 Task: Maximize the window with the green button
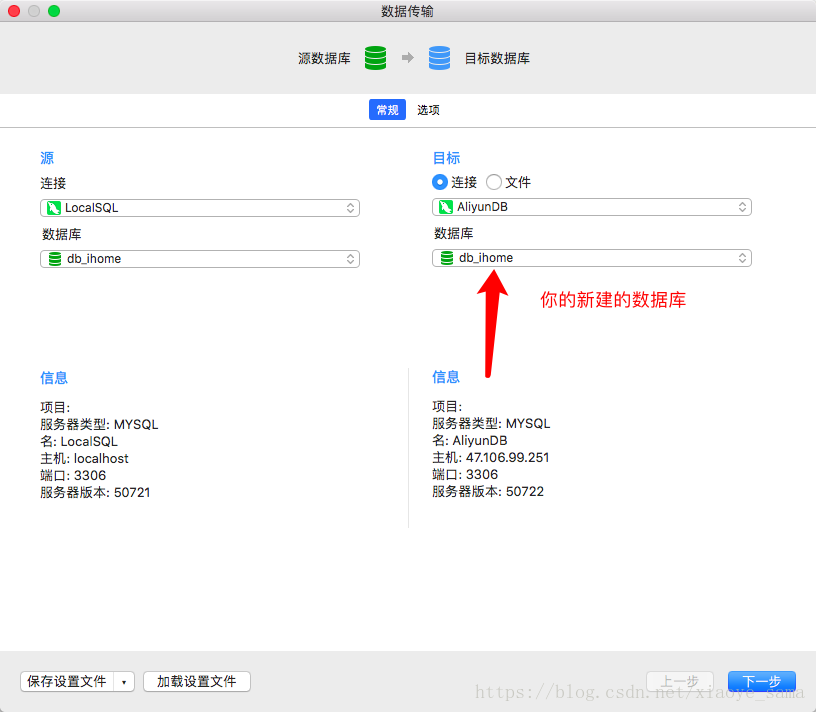(54, 11)
